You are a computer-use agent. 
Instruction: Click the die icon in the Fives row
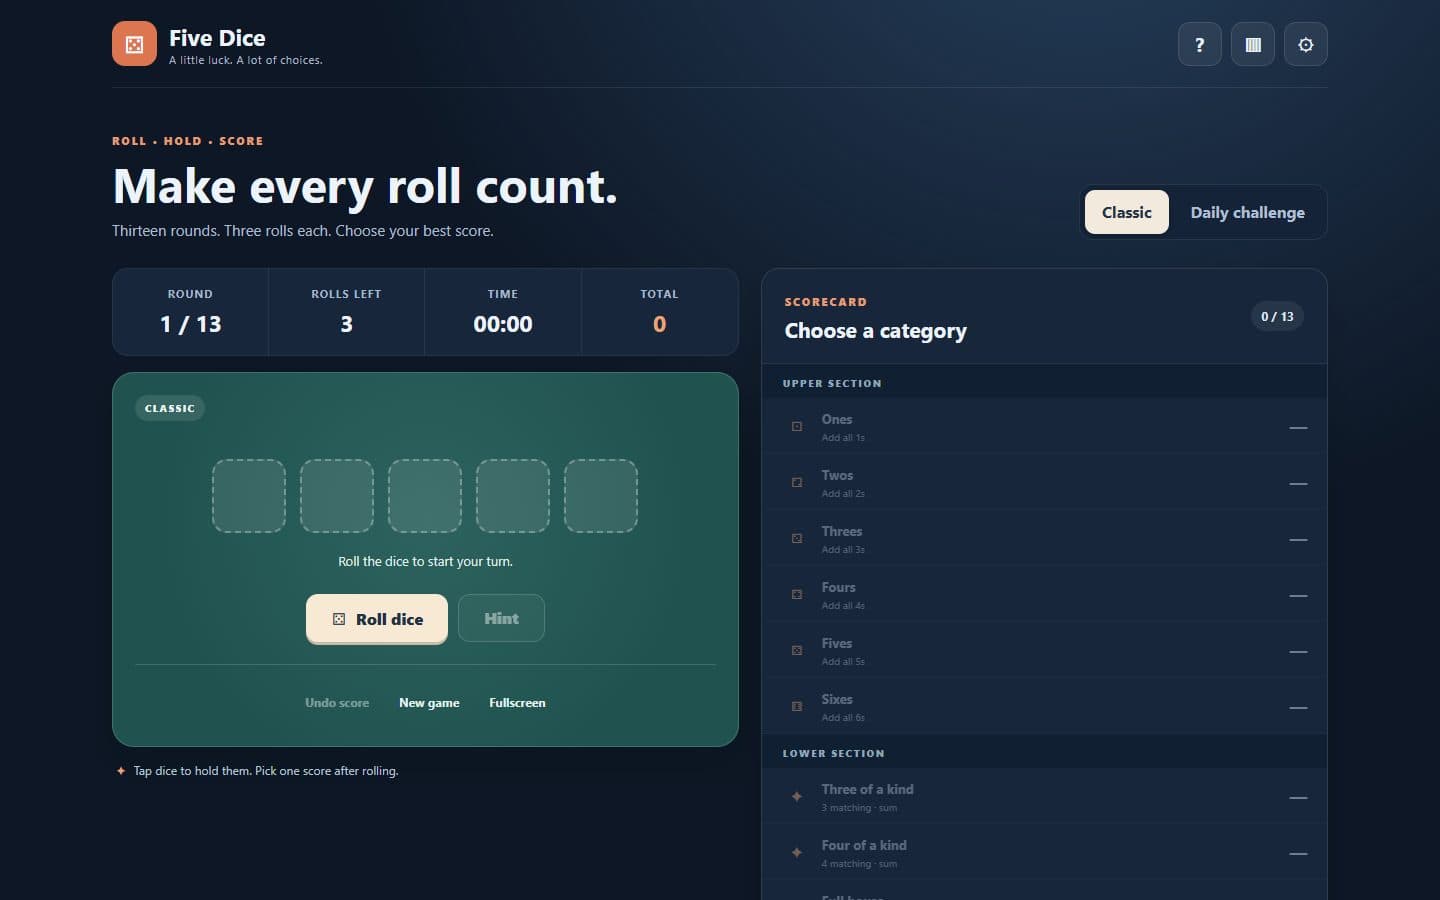point(797,651)
